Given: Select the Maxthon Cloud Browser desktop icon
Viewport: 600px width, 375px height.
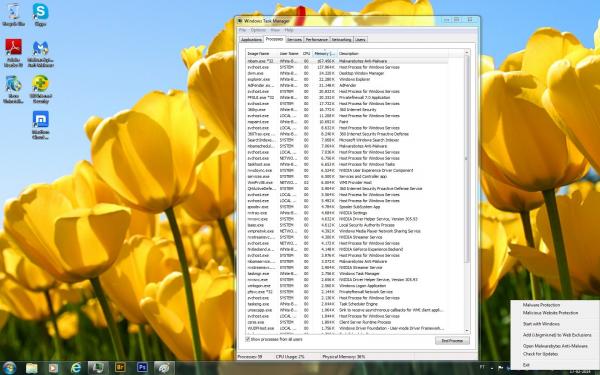Looking at the screenshot, I should click(41, 125).
